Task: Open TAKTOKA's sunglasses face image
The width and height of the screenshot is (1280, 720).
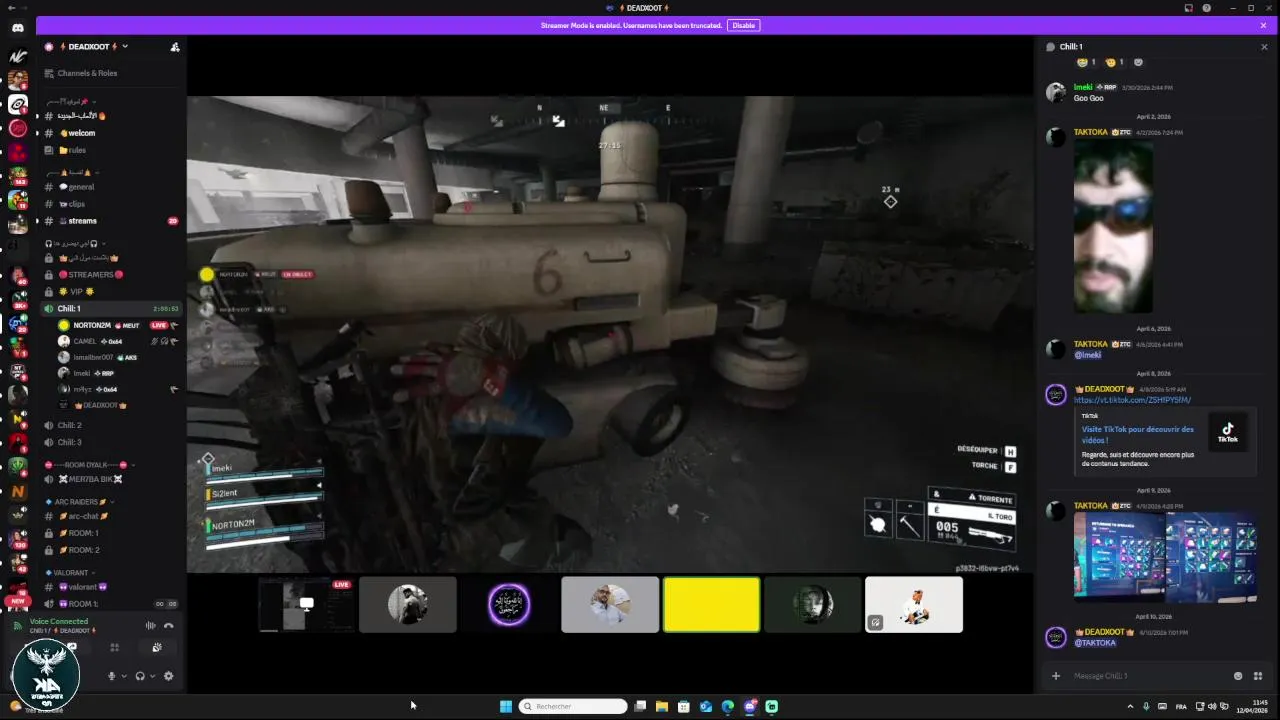Action: 1113,228
